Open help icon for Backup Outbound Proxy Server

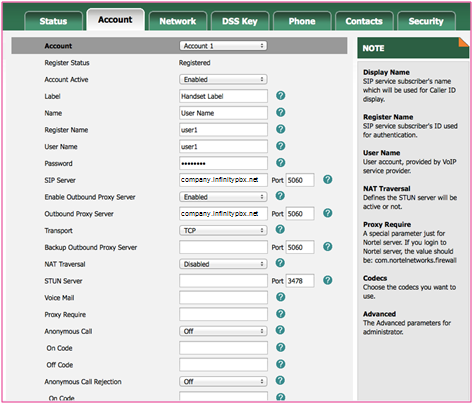328,247
